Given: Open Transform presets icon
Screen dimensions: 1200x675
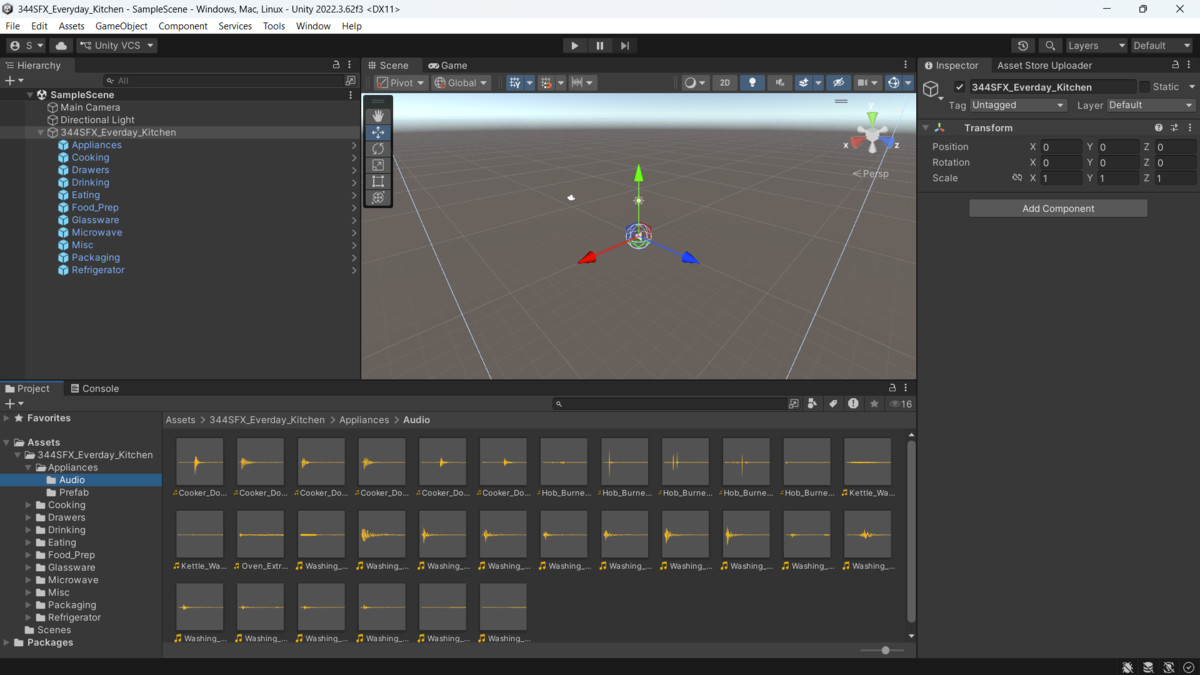Looking at the screenshot, I should [1174, 128].
